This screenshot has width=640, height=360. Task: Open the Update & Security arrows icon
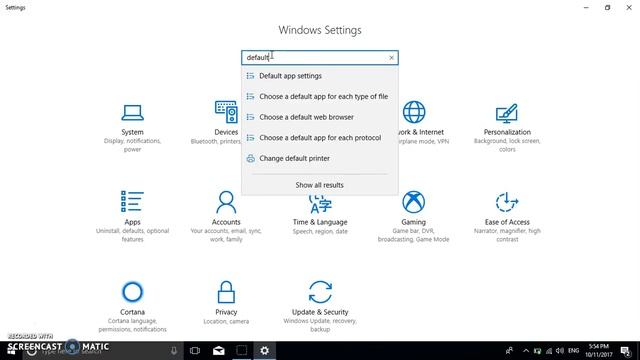point(320,292)
